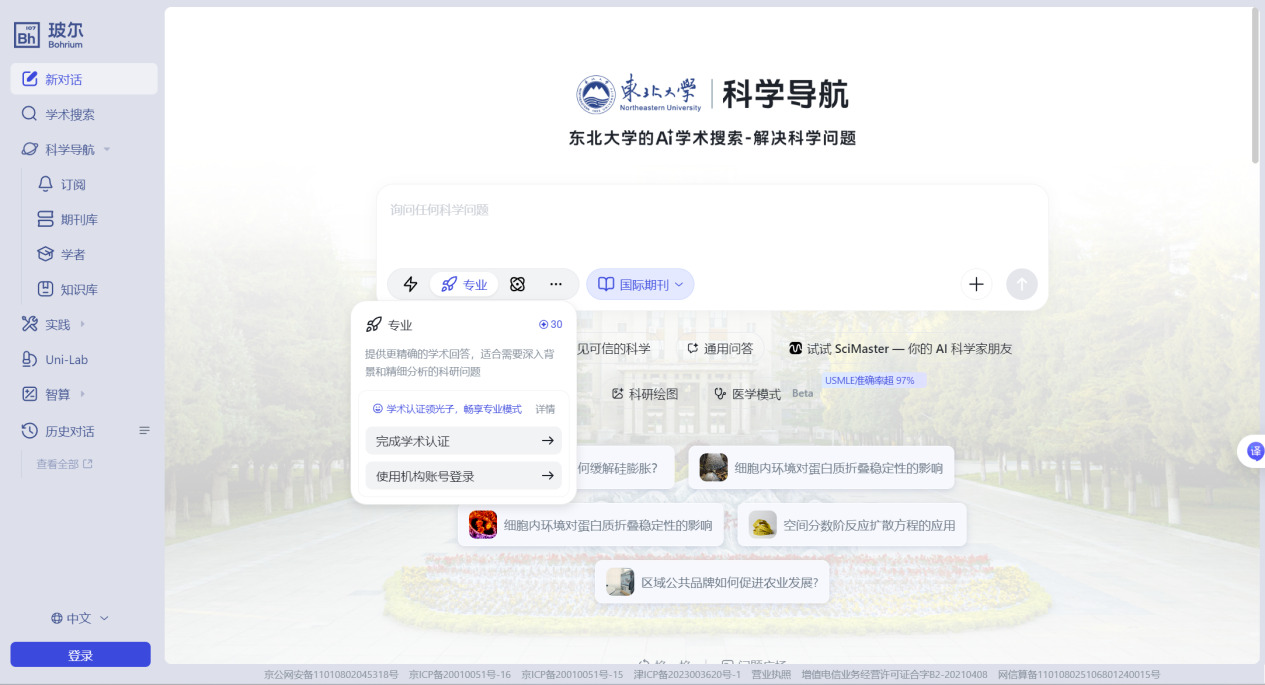Expand the 实践 sidebar section

[82, 324]
